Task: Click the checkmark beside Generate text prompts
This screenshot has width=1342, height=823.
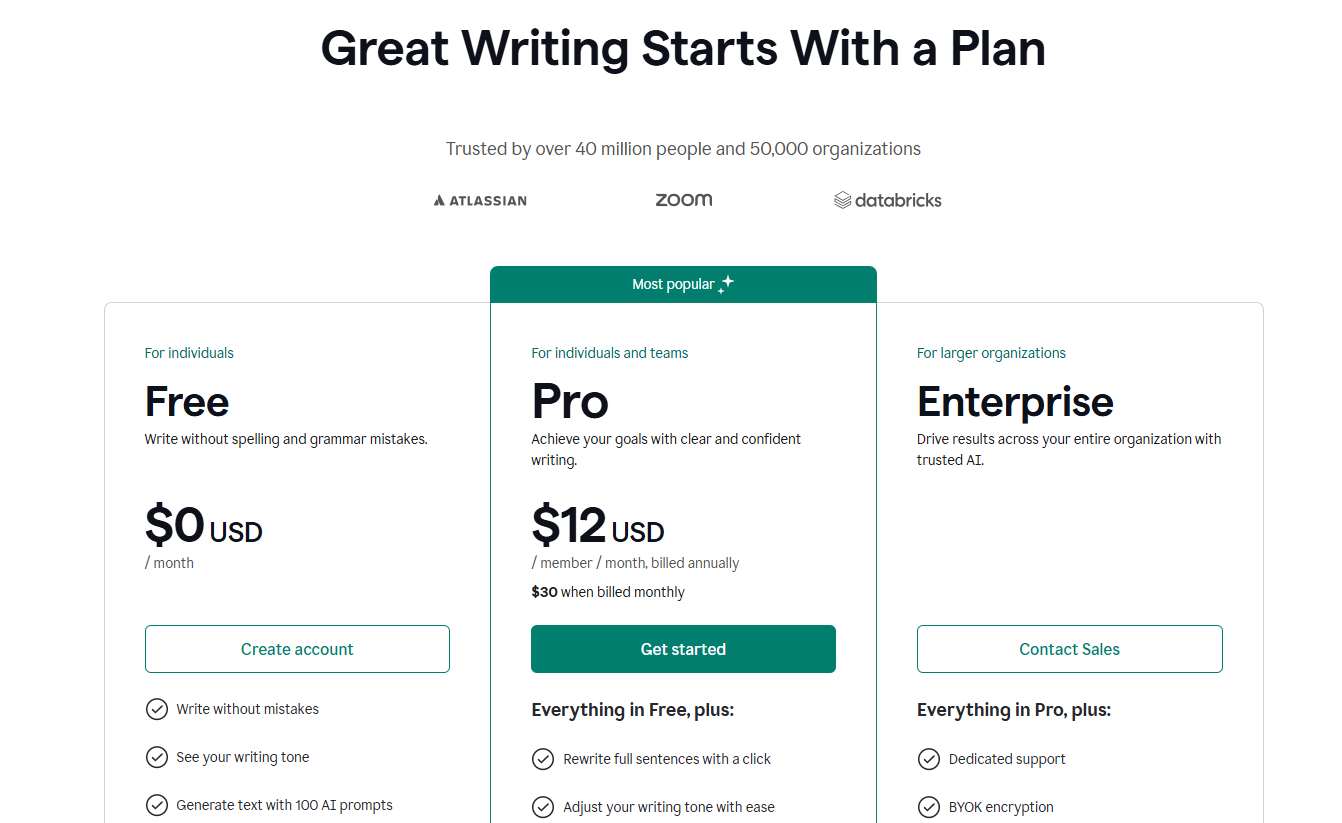Action: [157, 805]
